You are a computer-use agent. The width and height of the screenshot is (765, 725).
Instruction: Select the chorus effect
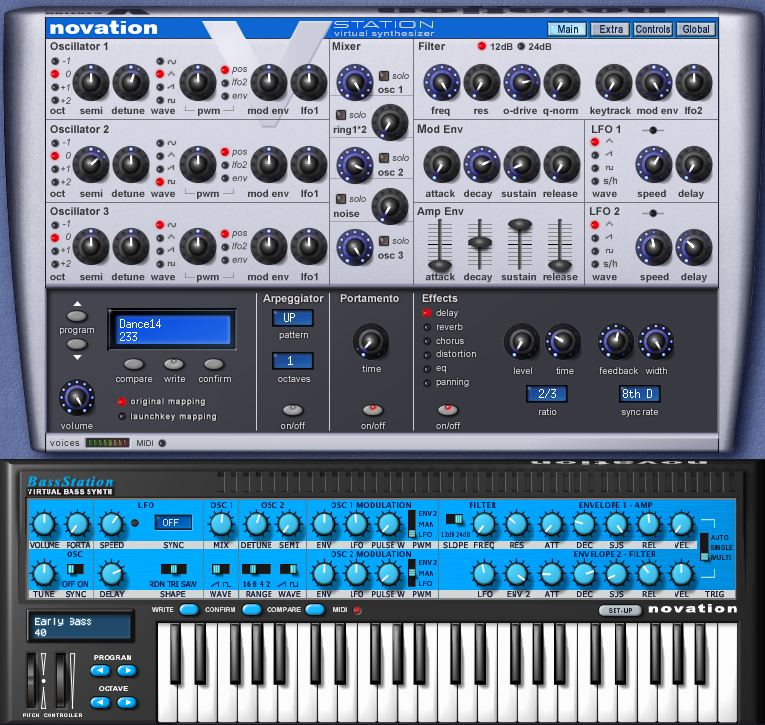click(x=427, y=341)
